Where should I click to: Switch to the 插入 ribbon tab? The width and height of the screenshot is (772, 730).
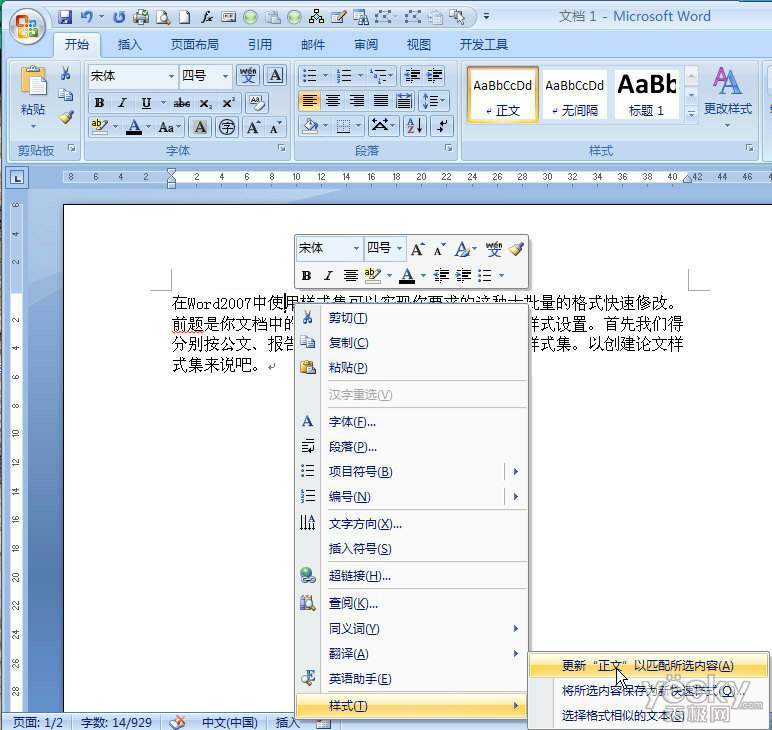point(129,45)
